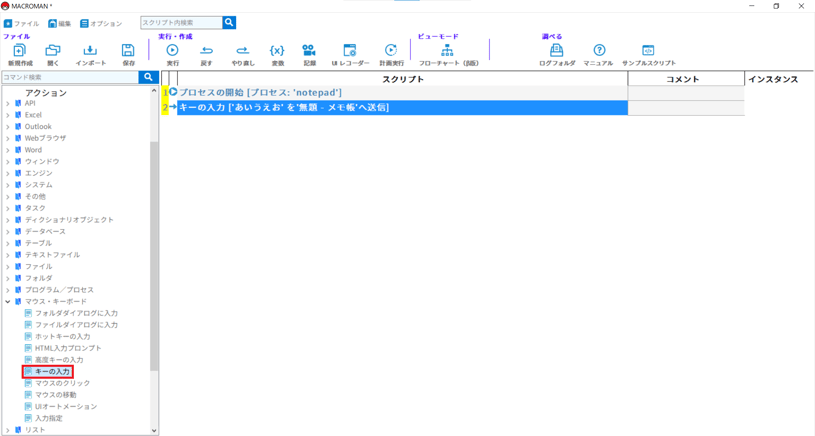The height and width of the screenshot is (436, 815).
Task: Select the フォルダダイアログに入力 command
Action: [x=76, y=313]
